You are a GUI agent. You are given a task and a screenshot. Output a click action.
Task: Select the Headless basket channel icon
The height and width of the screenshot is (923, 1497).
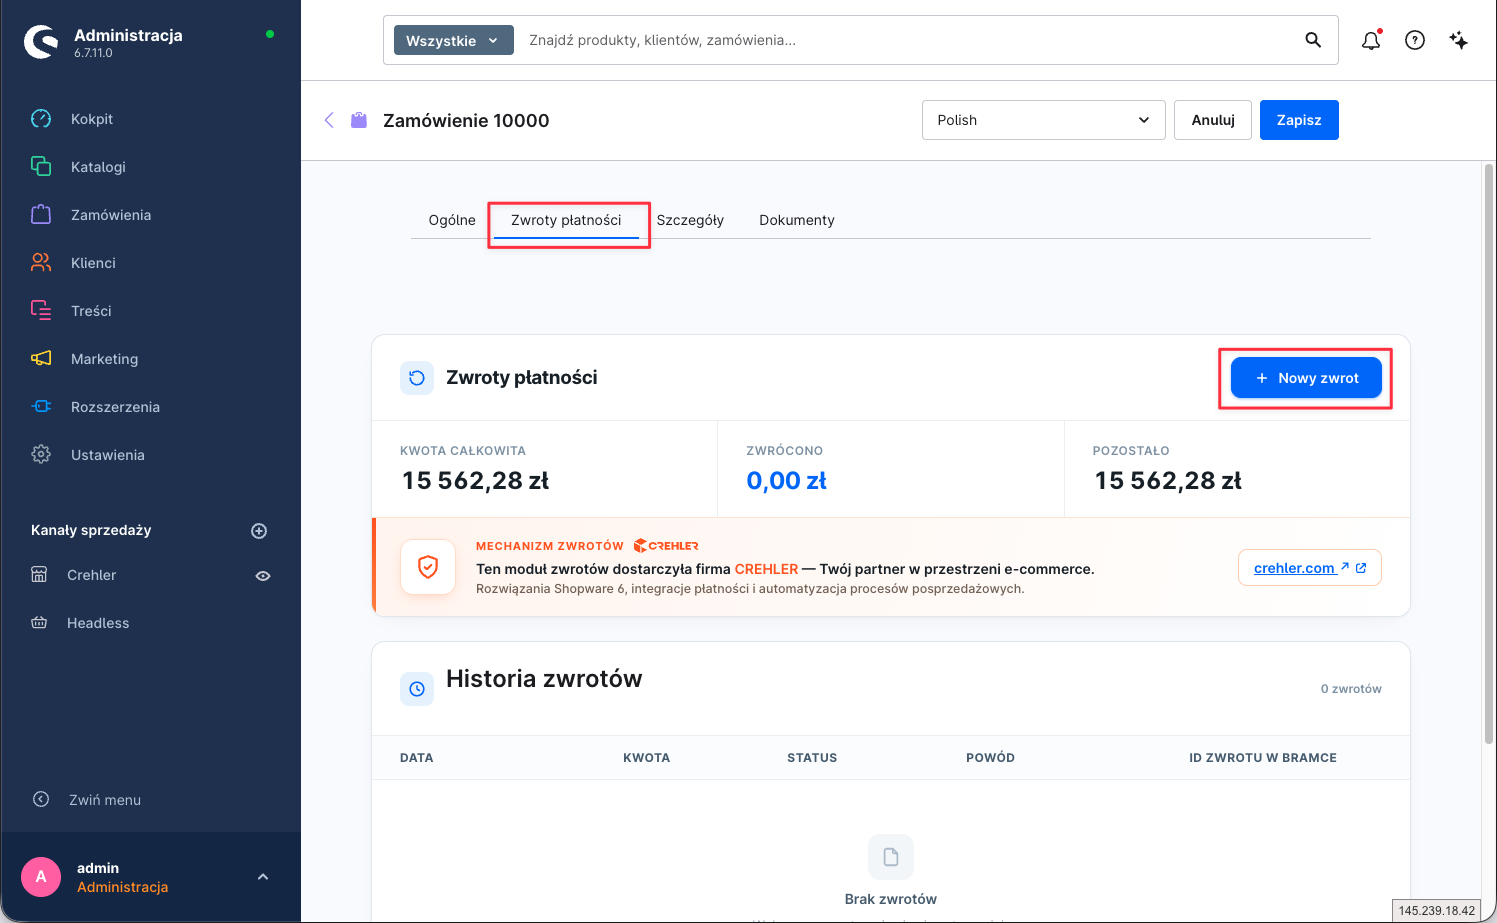(39, 623)
